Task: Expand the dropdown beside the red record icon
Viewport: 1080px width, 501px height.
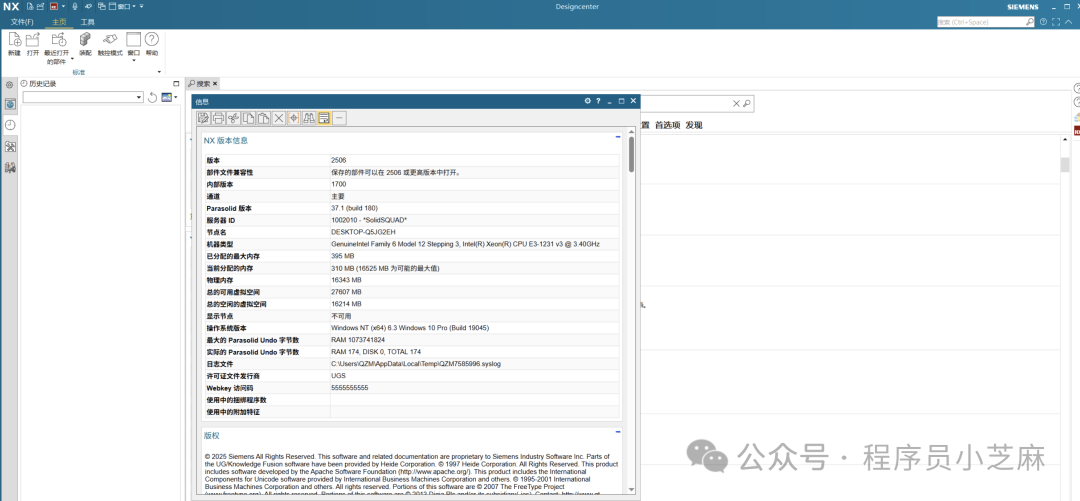Action: [63, 6]
